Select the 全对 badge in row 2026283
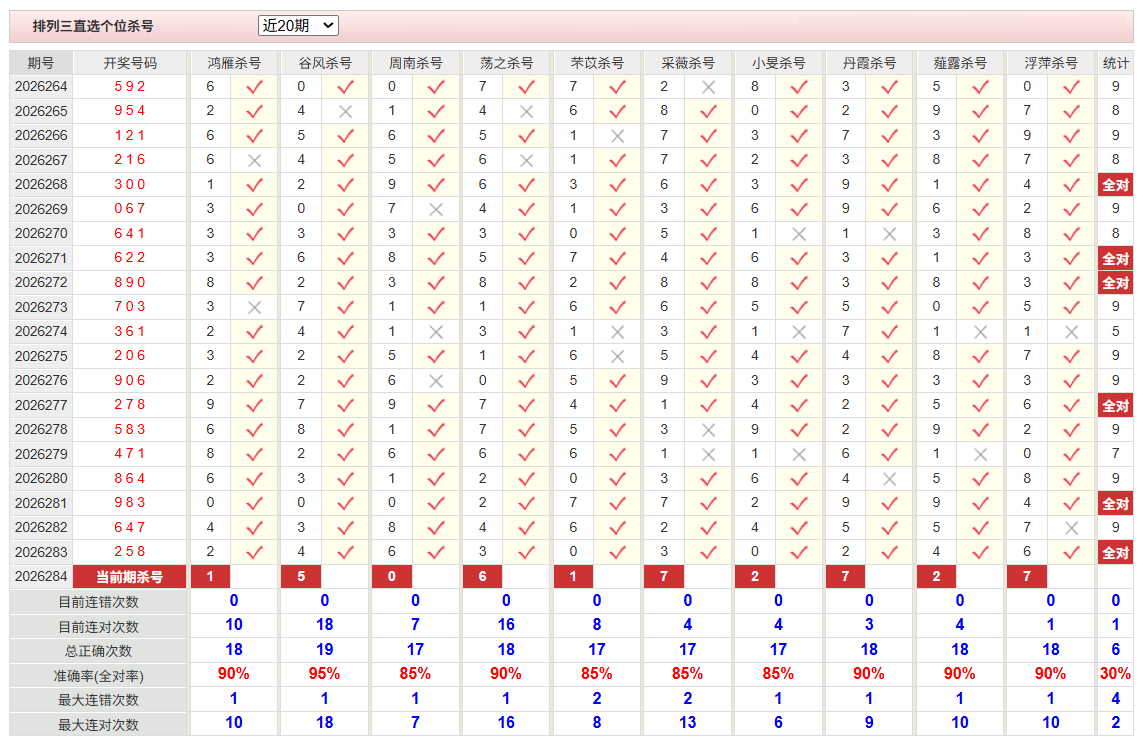Image resolution: width=1141 pixels, height=746 pixels. [x=1116, y=552]
